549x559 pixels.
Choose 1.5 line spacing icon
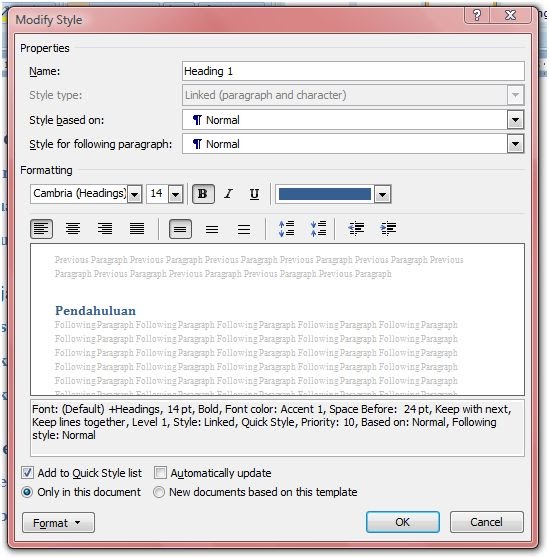[x=212, y=229]
